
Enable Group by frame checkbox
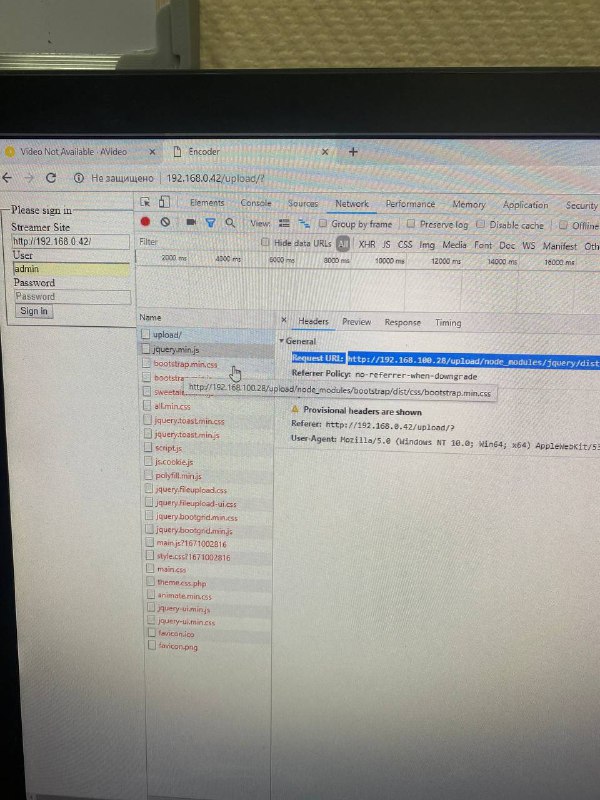coord(322,223)
